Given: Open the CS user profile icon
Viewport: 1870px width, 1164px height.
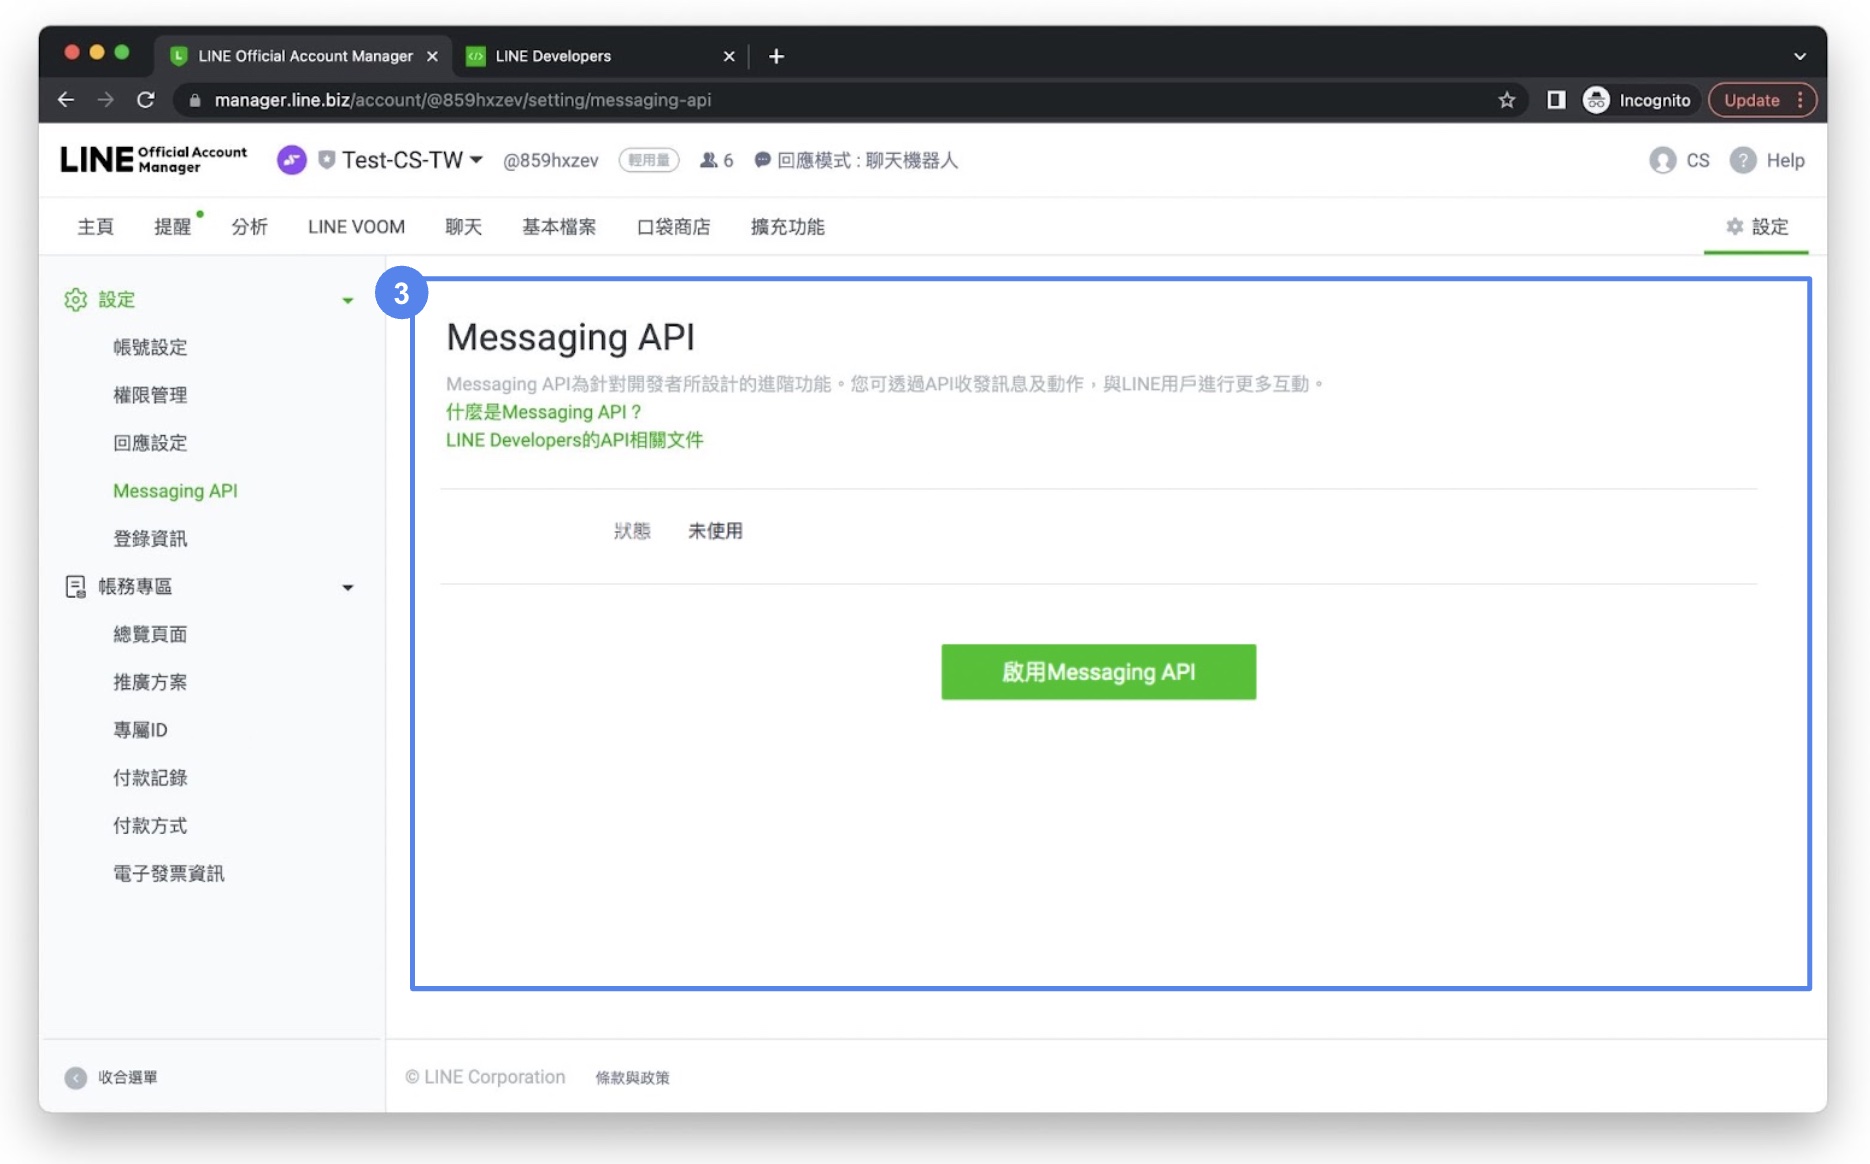Looking at the screenshot, I should click(x=1662, y=160).
